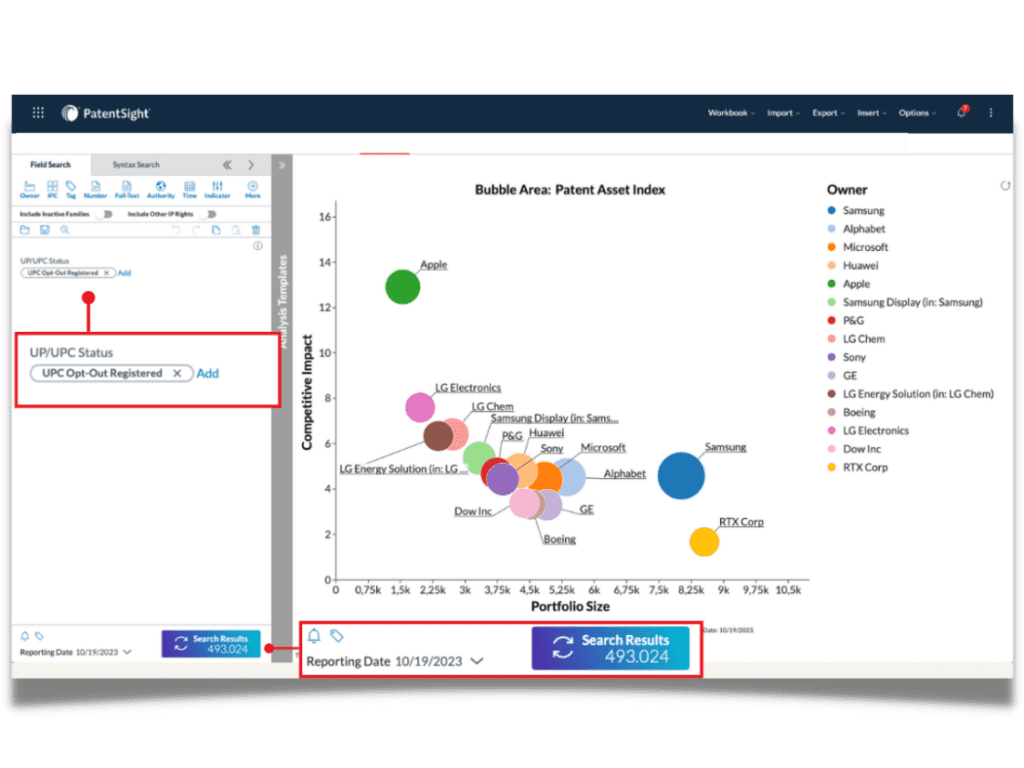Add an Authority search field
1024x768 pixels.
coord(161,189)
